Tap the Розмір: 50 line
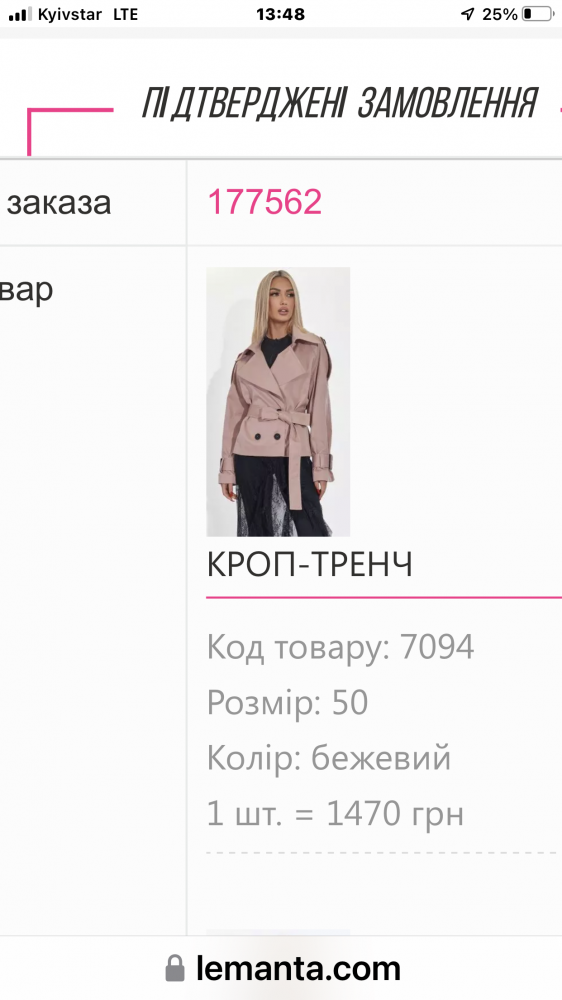This screenshot has height=1000, width=562. (x=288, y=703)
